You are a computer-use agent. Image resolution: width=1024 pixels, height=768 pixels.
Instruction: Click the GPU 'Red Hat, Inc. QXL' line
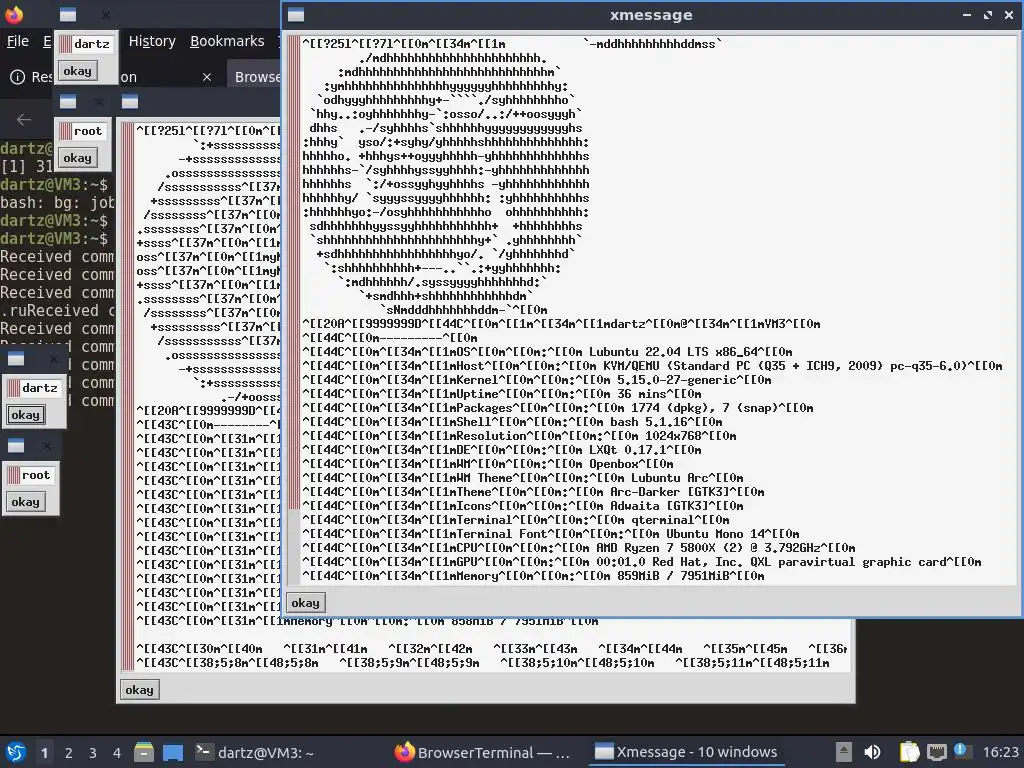pyautogui.click(x=641, y=562)
